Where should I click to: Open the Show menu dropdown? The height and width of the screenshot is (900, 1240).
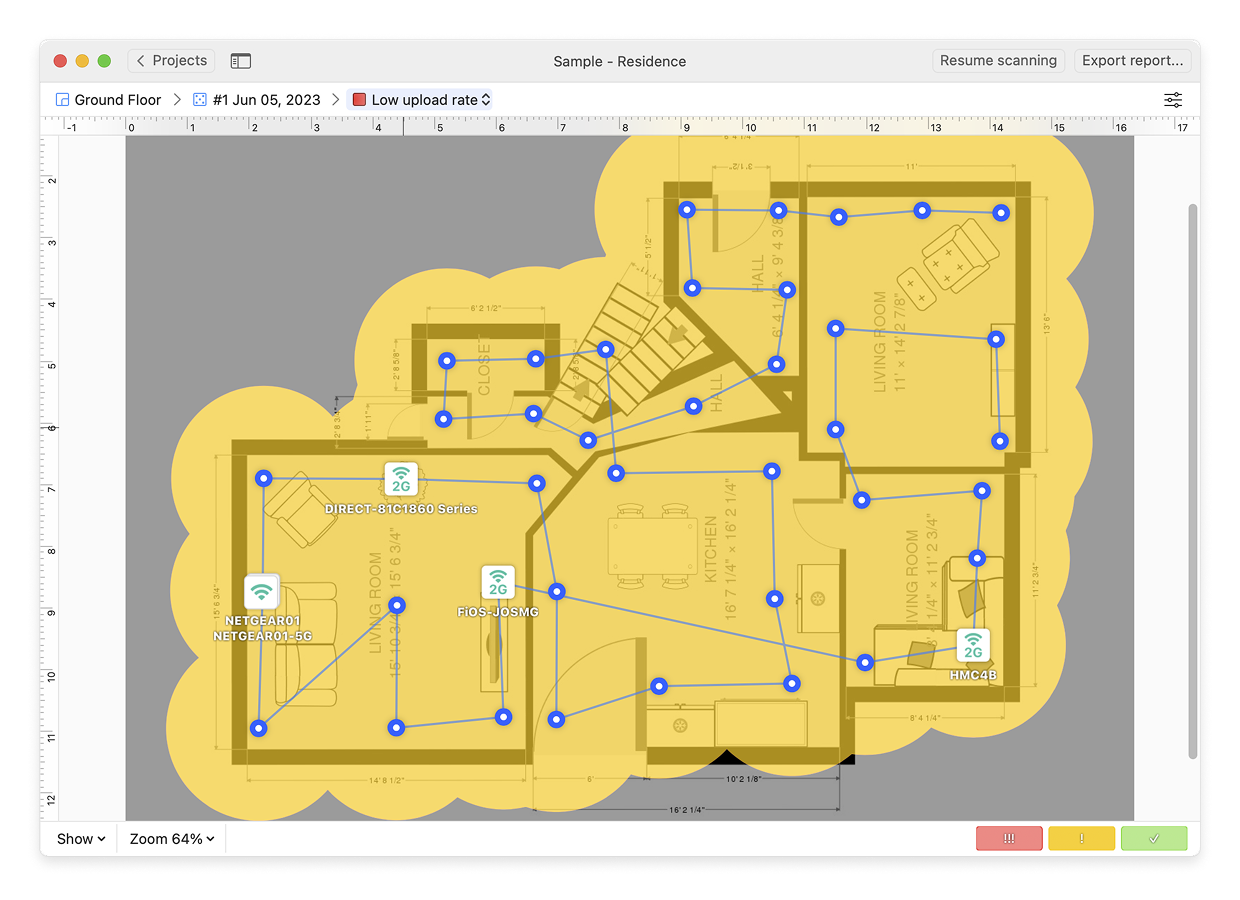(x=80, y=839)
